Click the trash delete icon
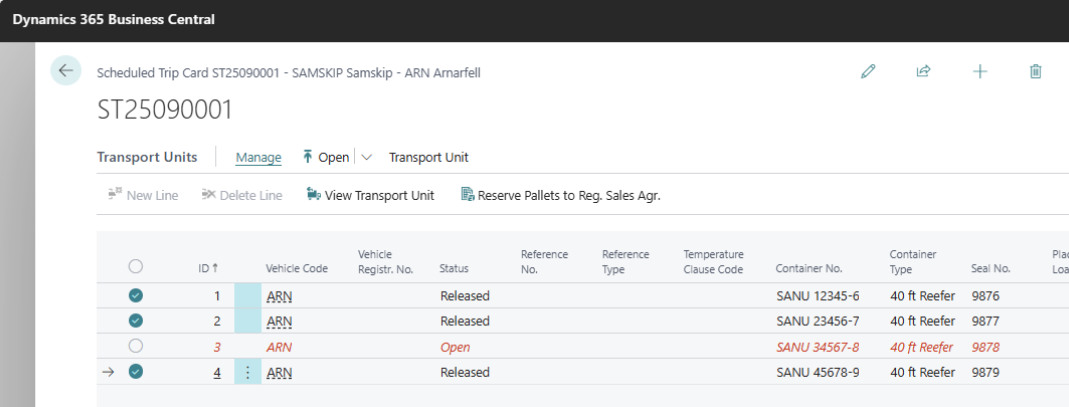Image resolution: width=1069 pixels, height=407 pixels. (1036, 71)
